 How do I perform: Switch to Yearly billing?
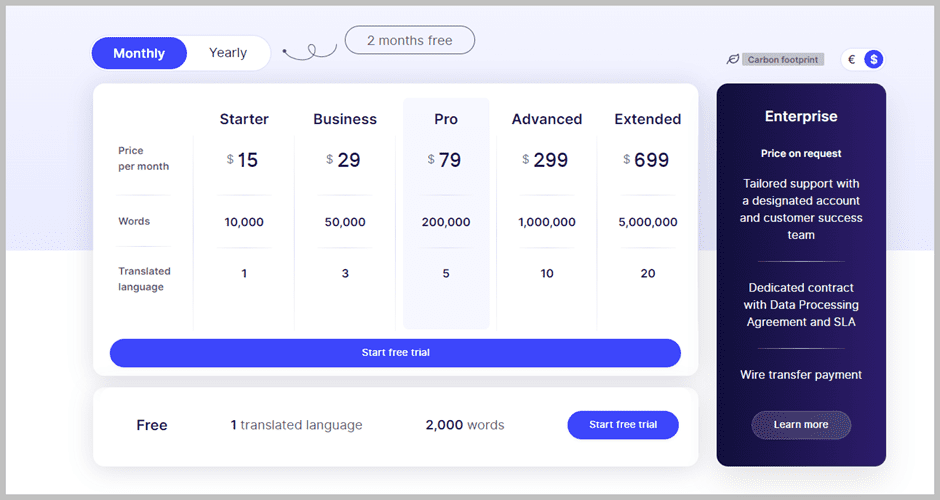tap(228, 53)
